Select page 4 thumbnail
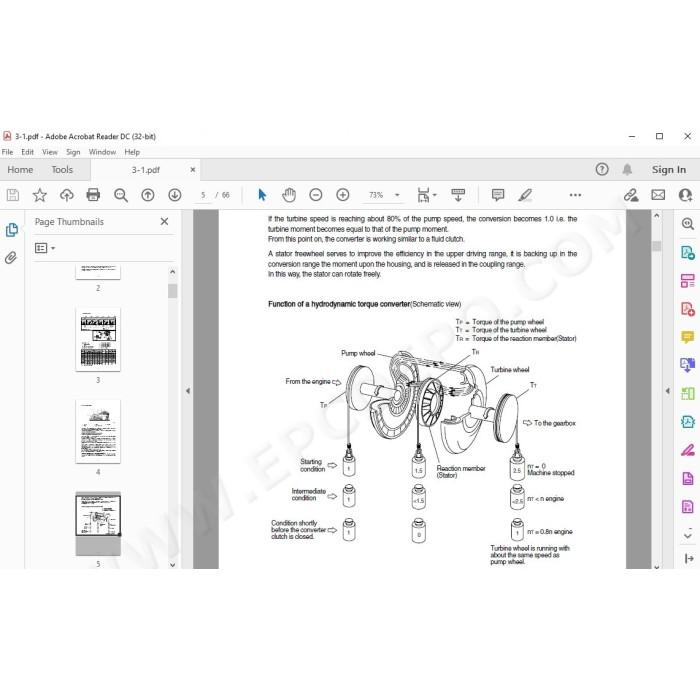Image resolution: width=700 pixels, height=700 pixels. point(98,431)
